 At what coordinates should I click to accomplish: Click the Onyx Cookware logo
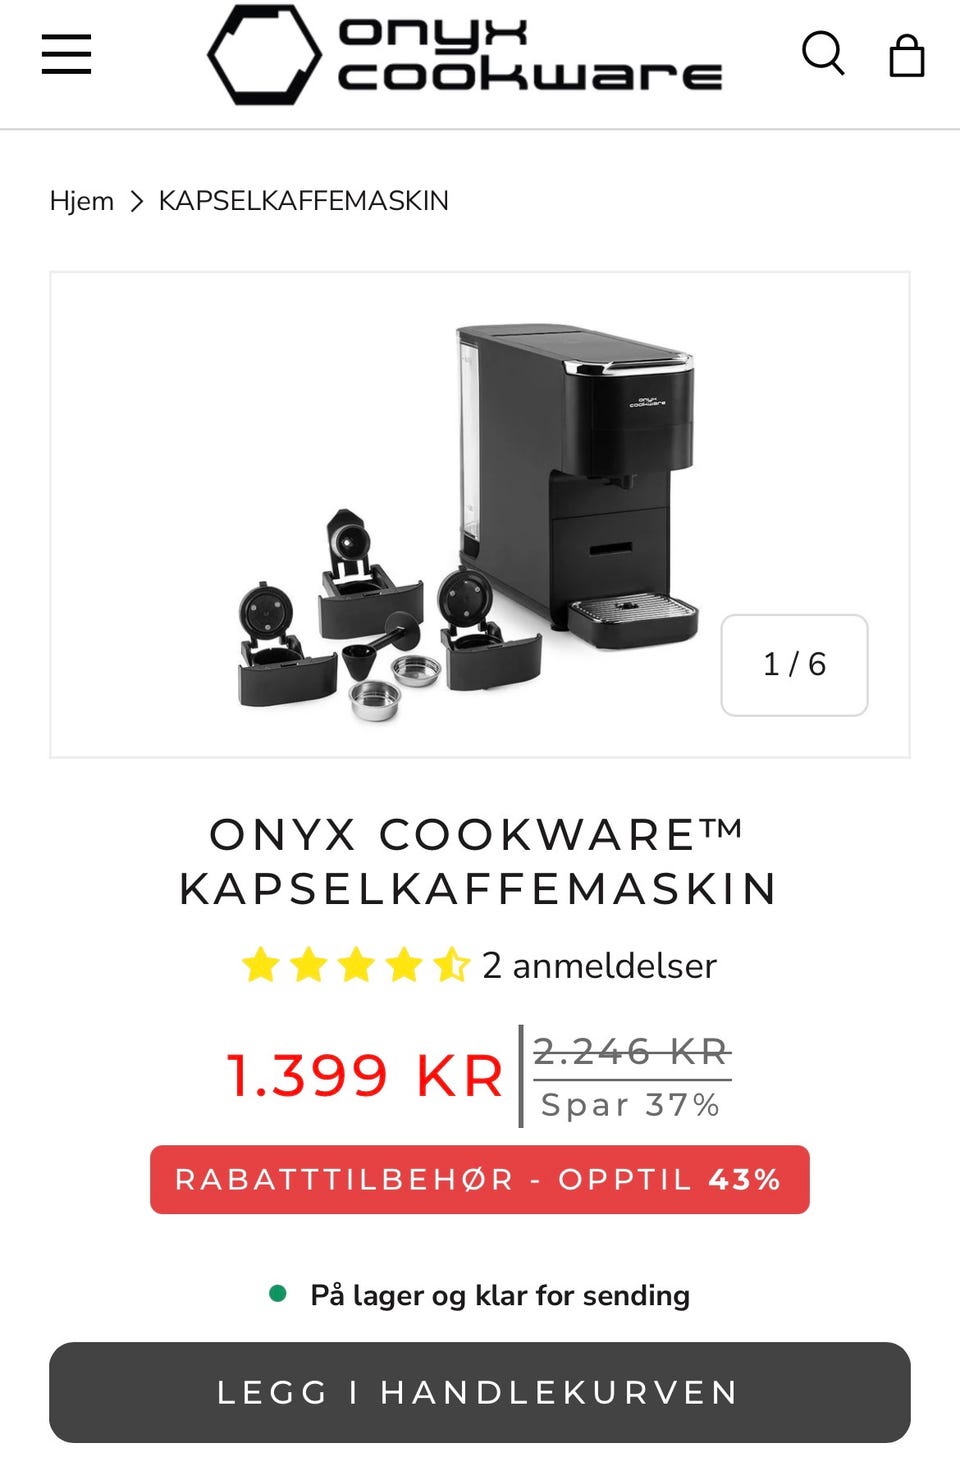coord(465,55)
